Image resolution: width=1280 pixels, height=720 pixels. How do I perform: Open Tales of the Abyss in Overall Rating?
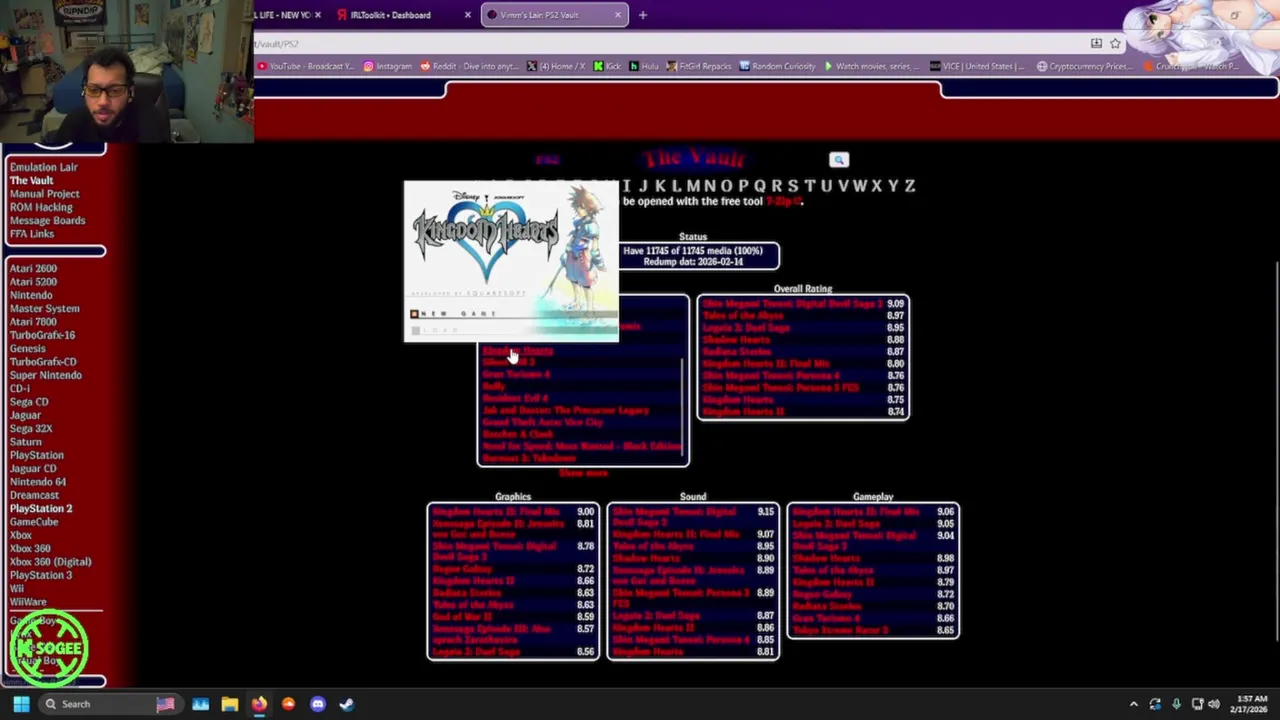(x=743, y=315)
